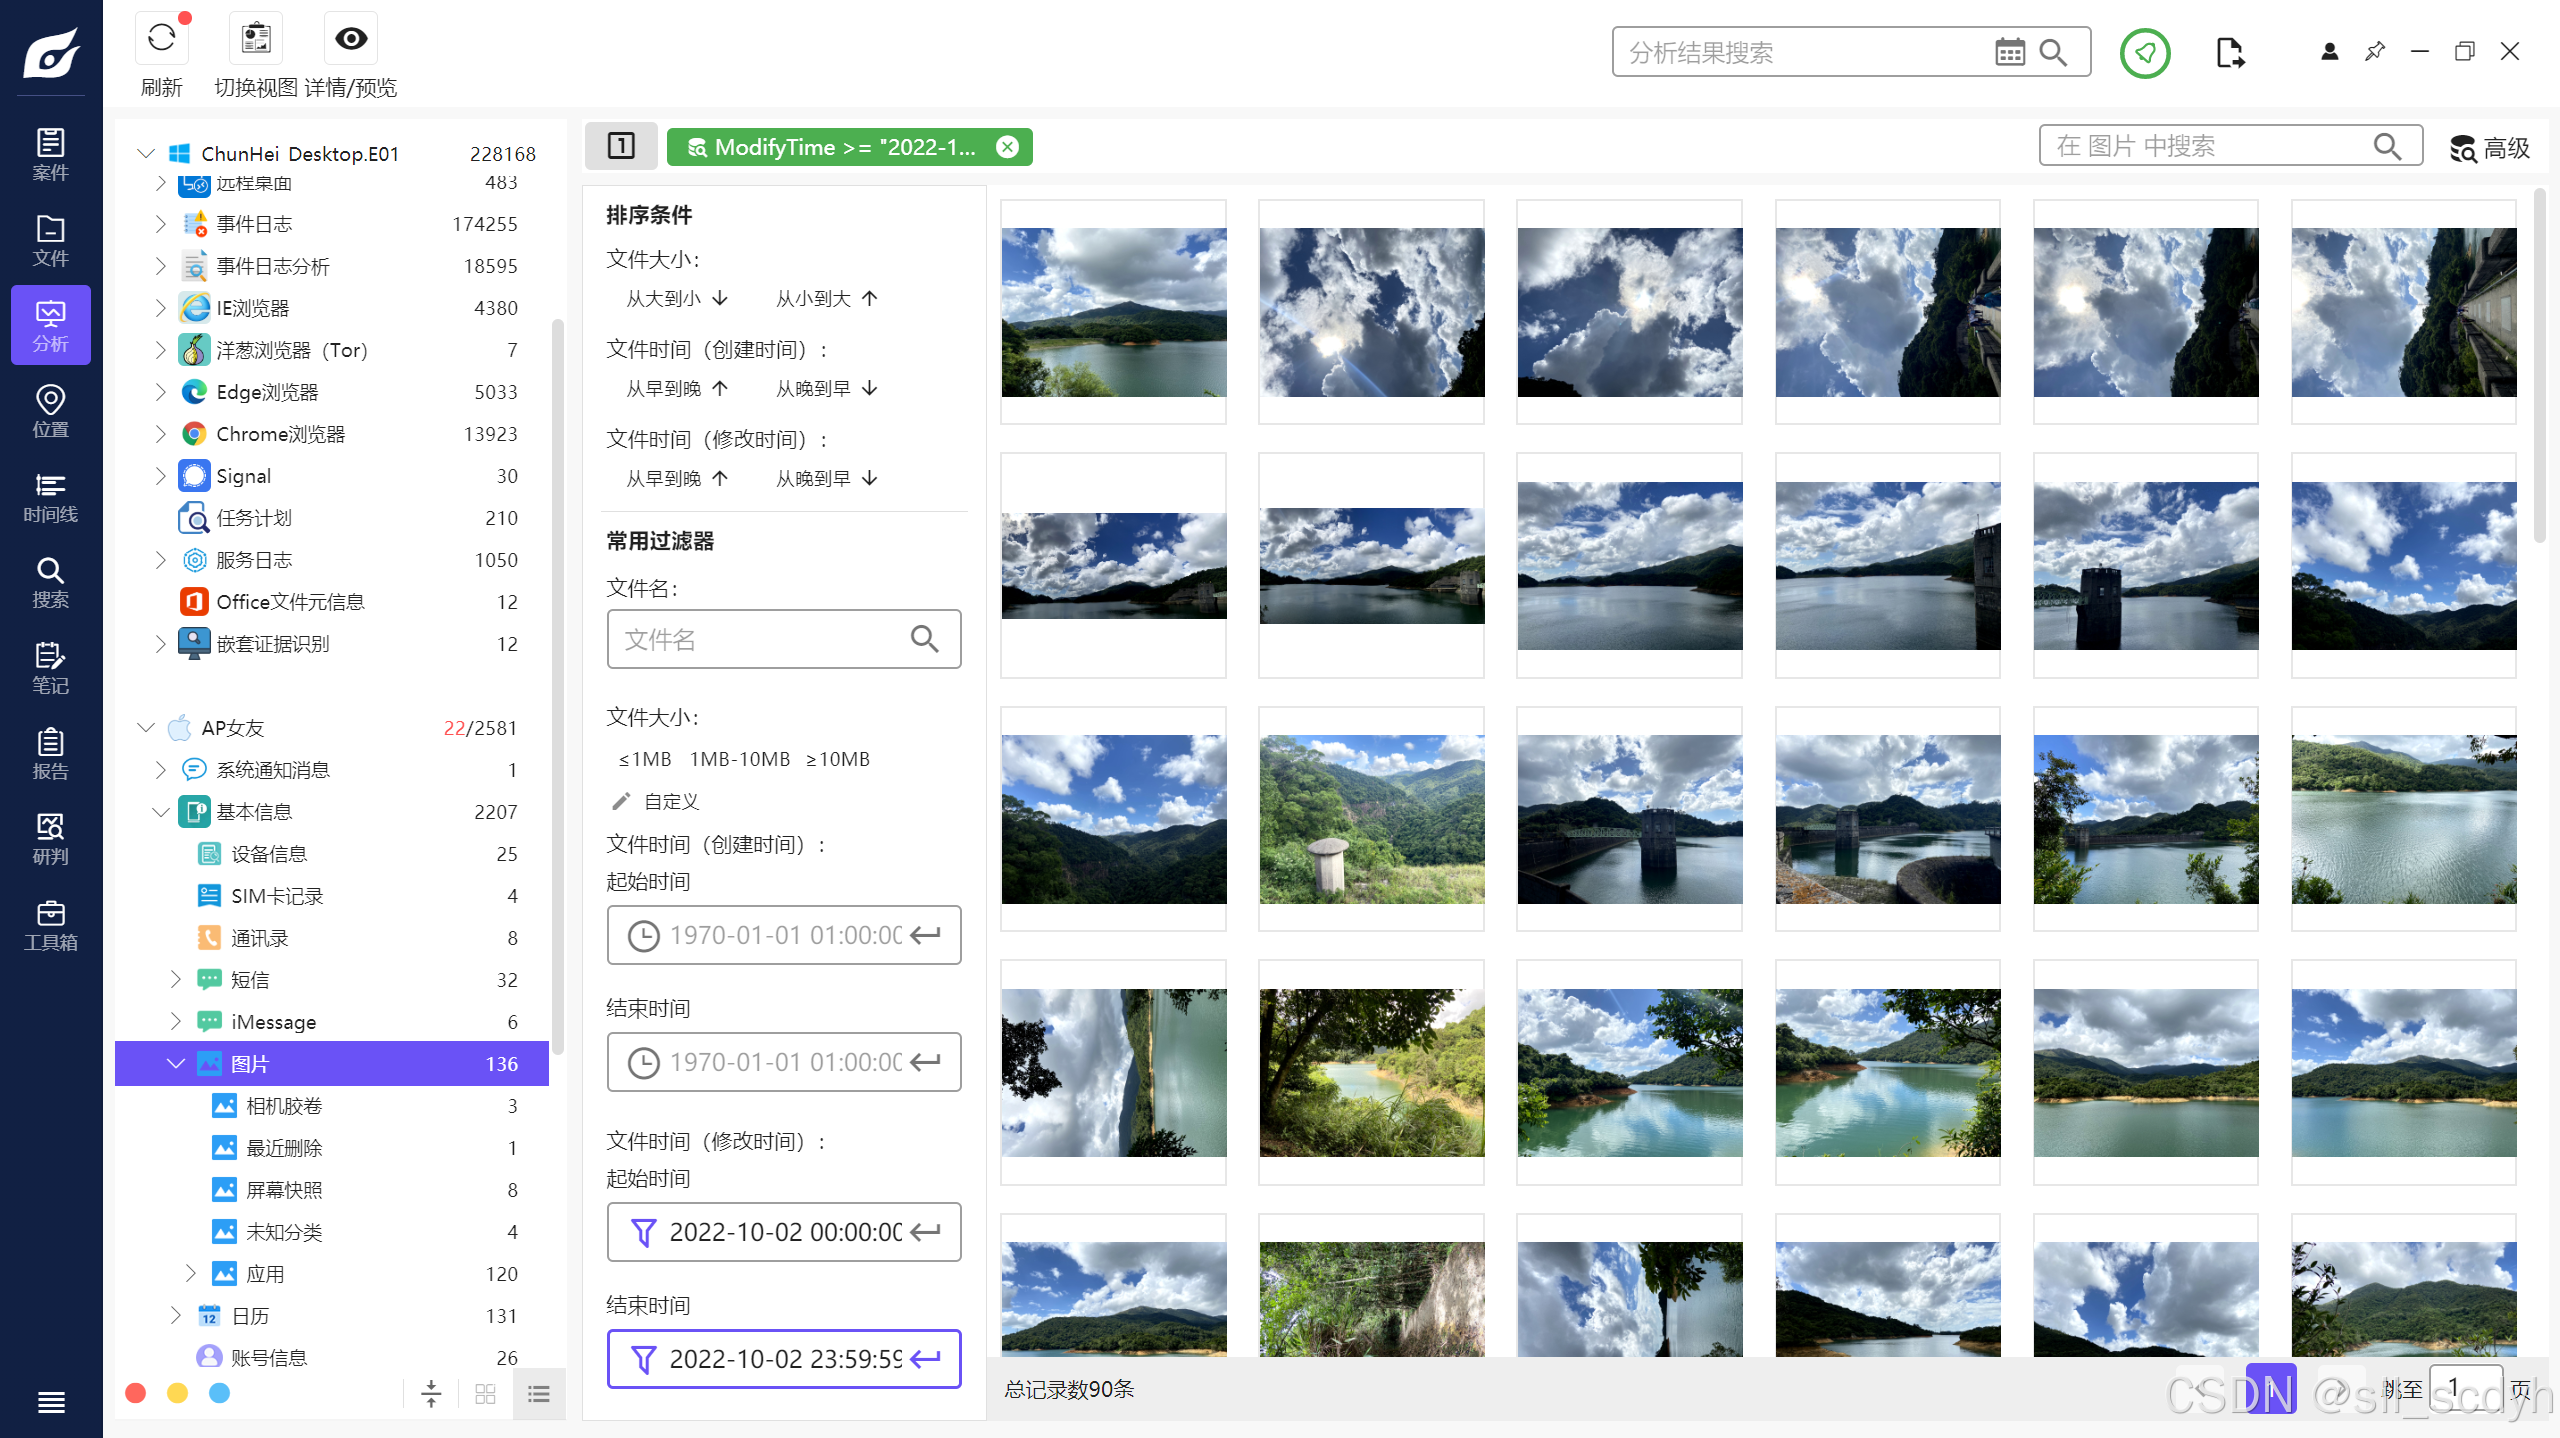Expand the 短信 tree node
Viewport: 2560px width, 1438px height.
tap(176, 979)
